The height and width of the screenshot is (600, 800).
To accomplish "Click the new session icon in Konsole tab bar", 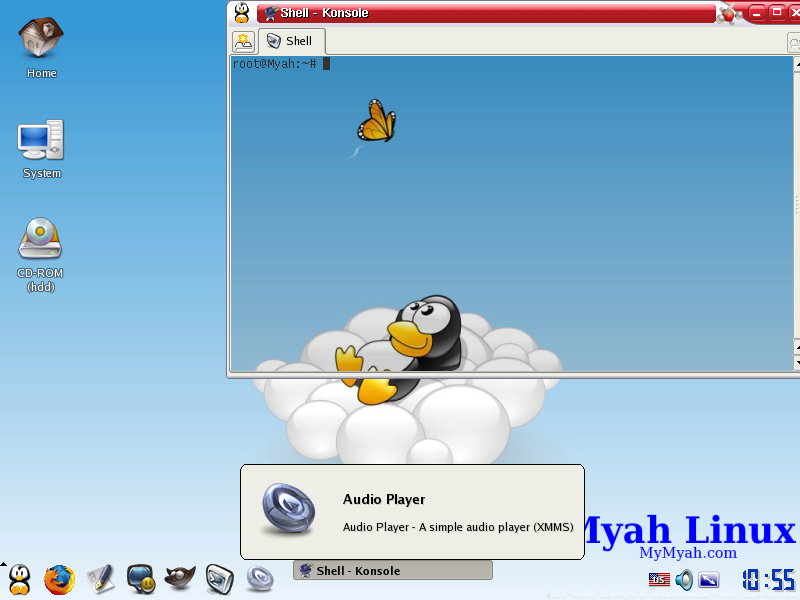I will [x=243, y=41].
